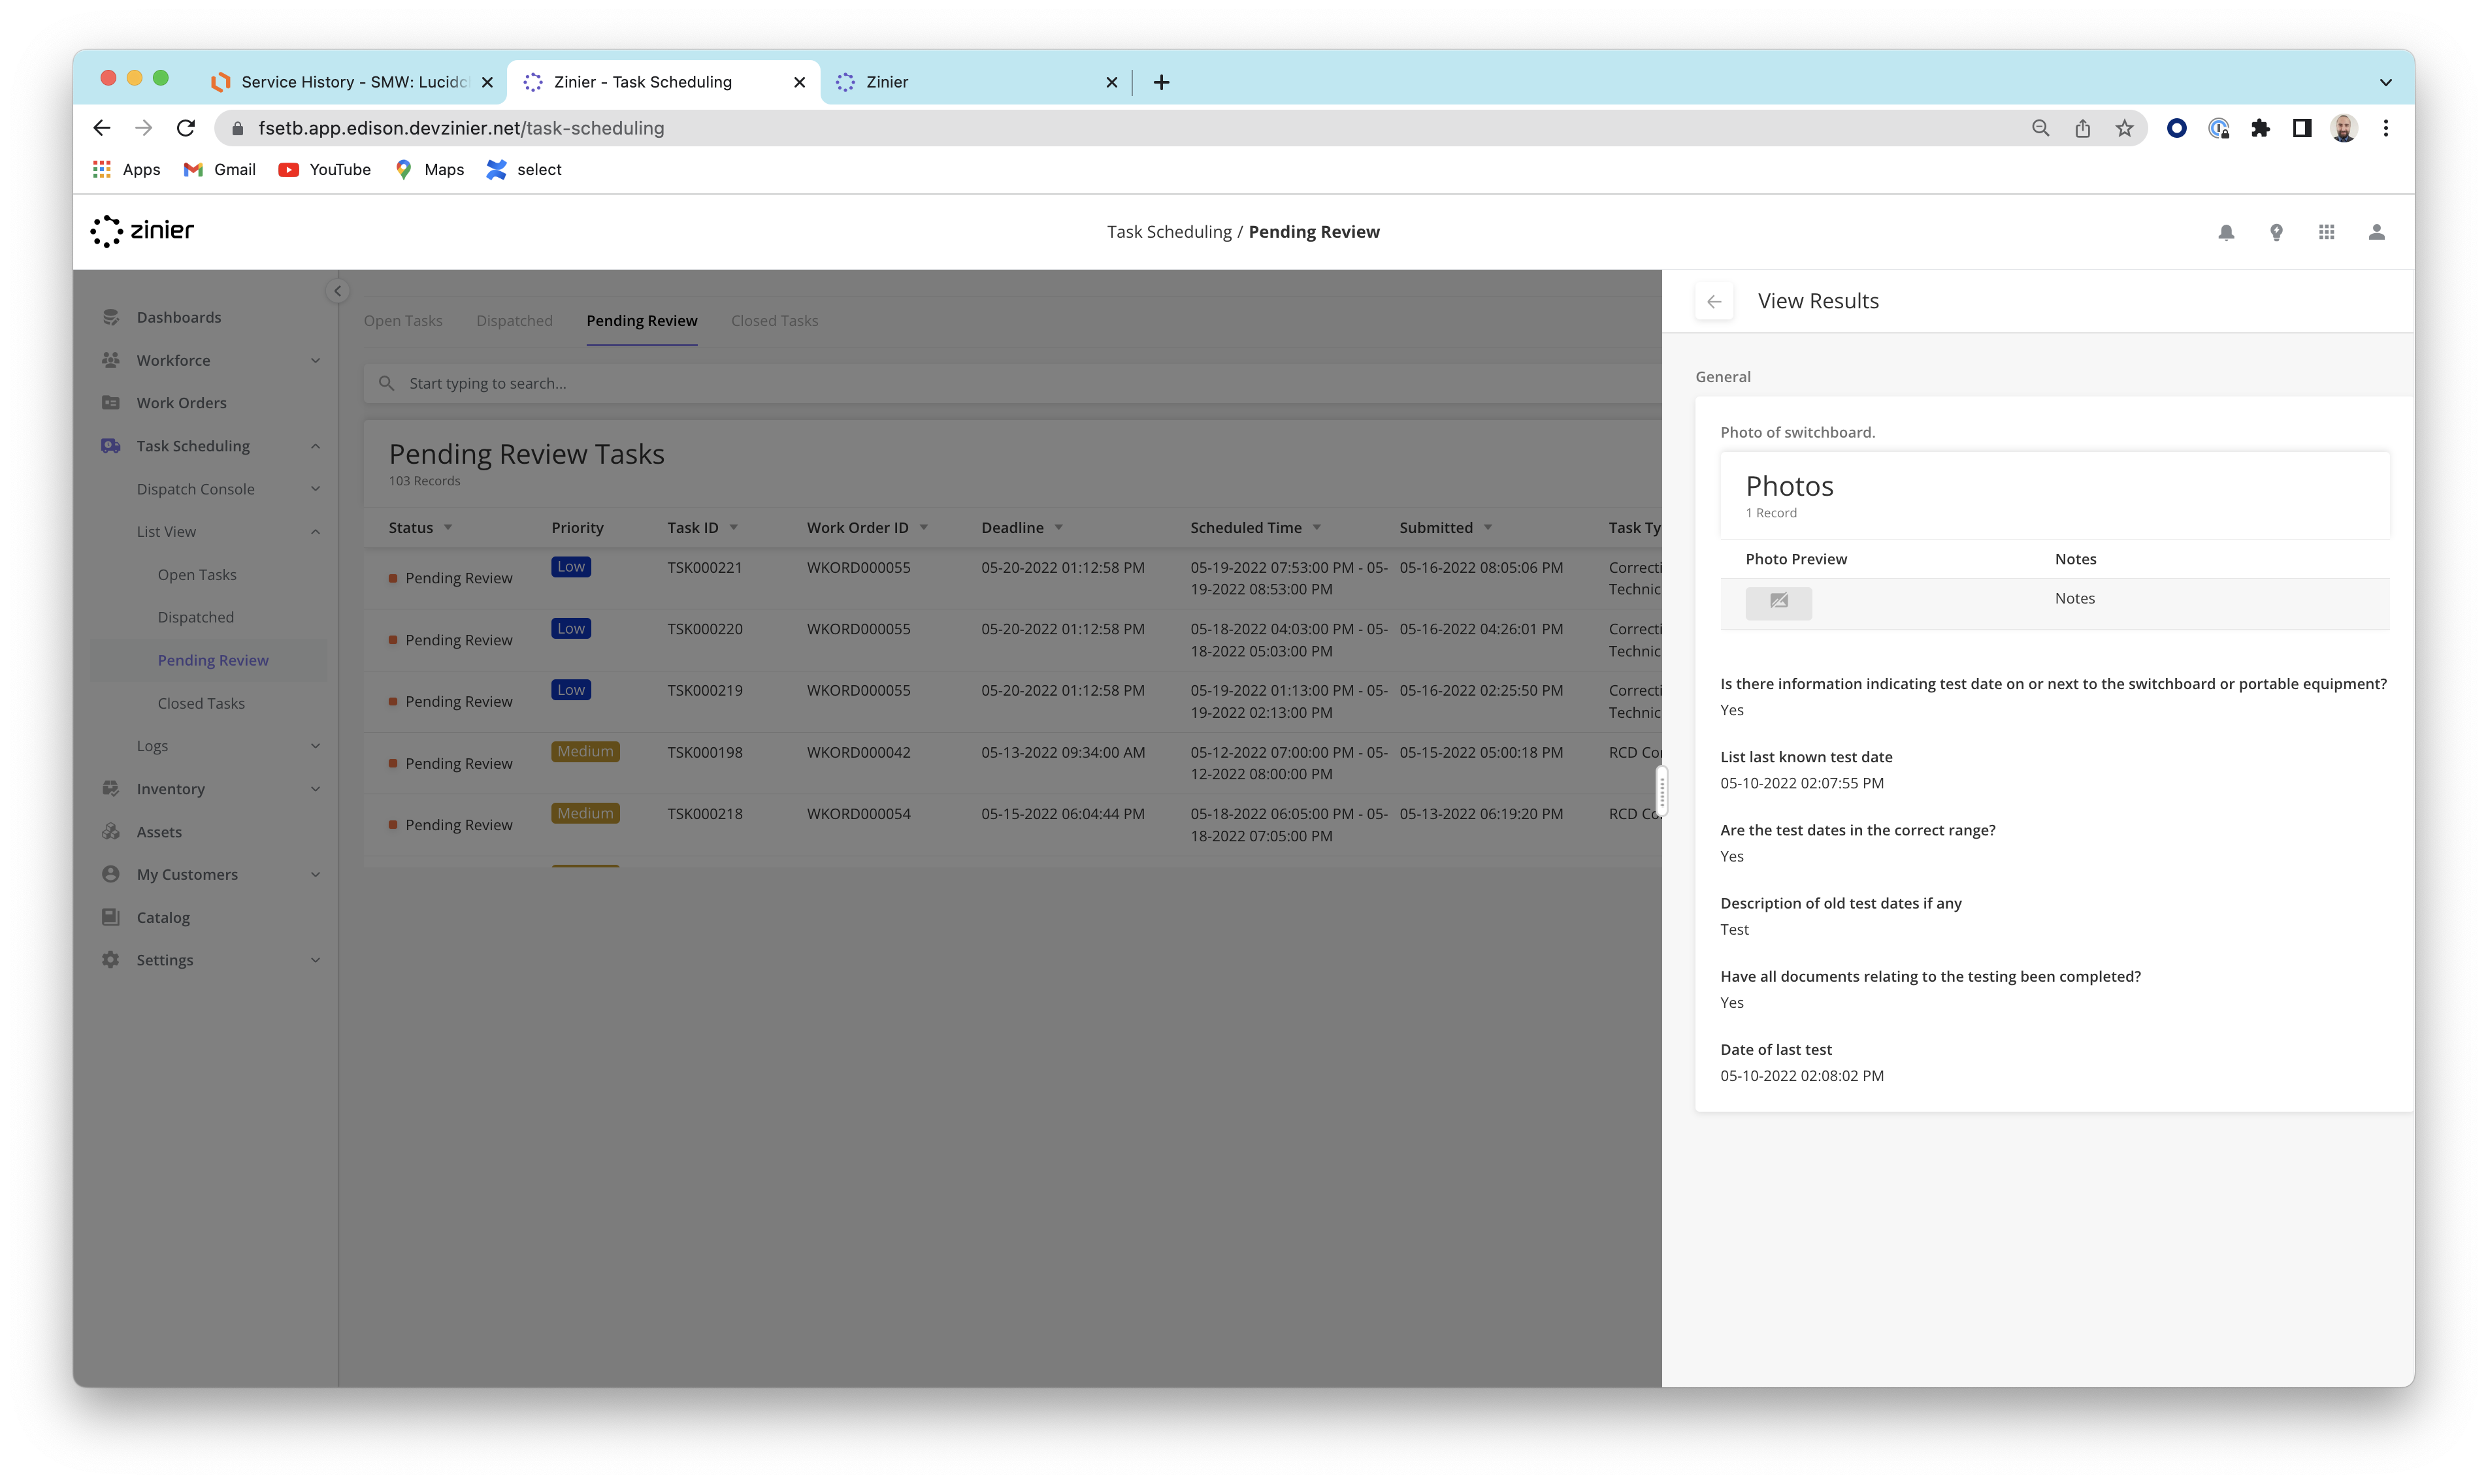Select the Pending Review tab
The width and height of the screenshot is (2488, 1484).
point(642,320)
